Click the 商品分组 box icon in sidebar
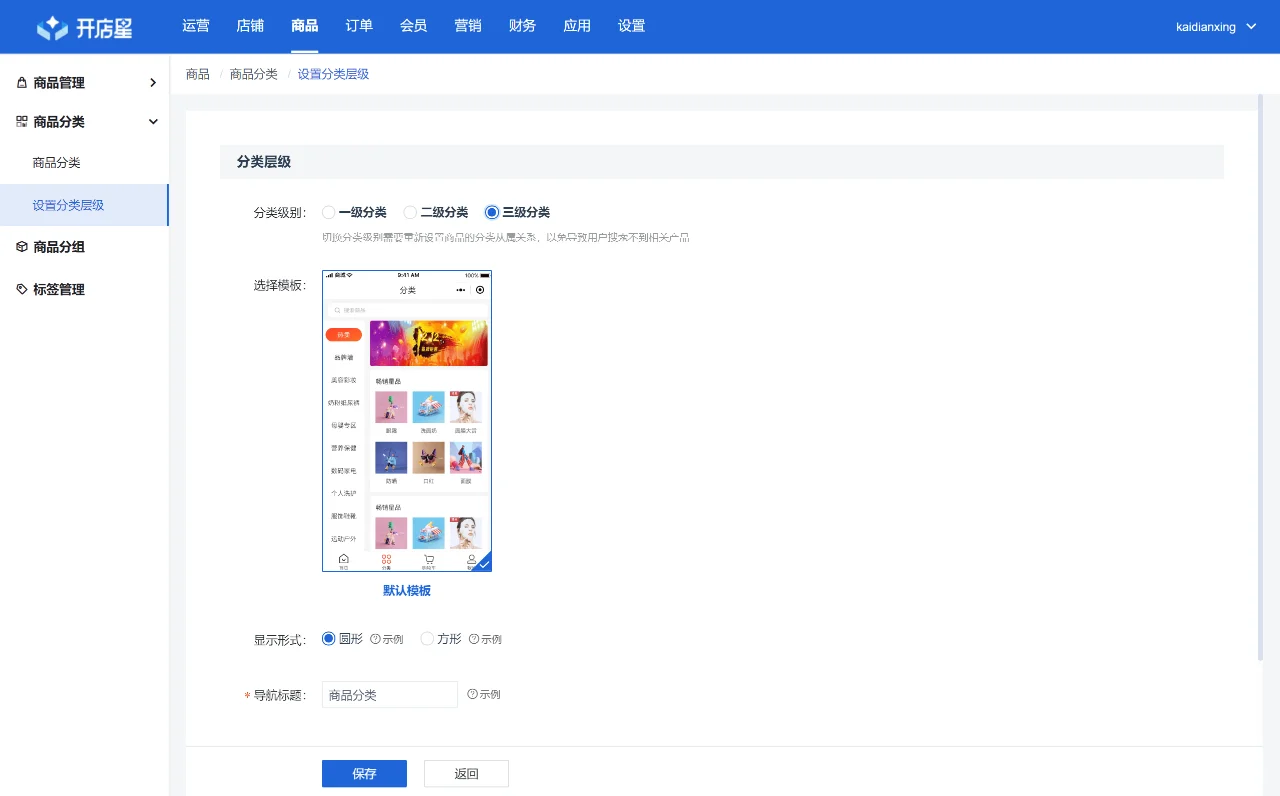The height and width of the screenshot is (796, 1280). pyautogui.click(x=22, y=247)
